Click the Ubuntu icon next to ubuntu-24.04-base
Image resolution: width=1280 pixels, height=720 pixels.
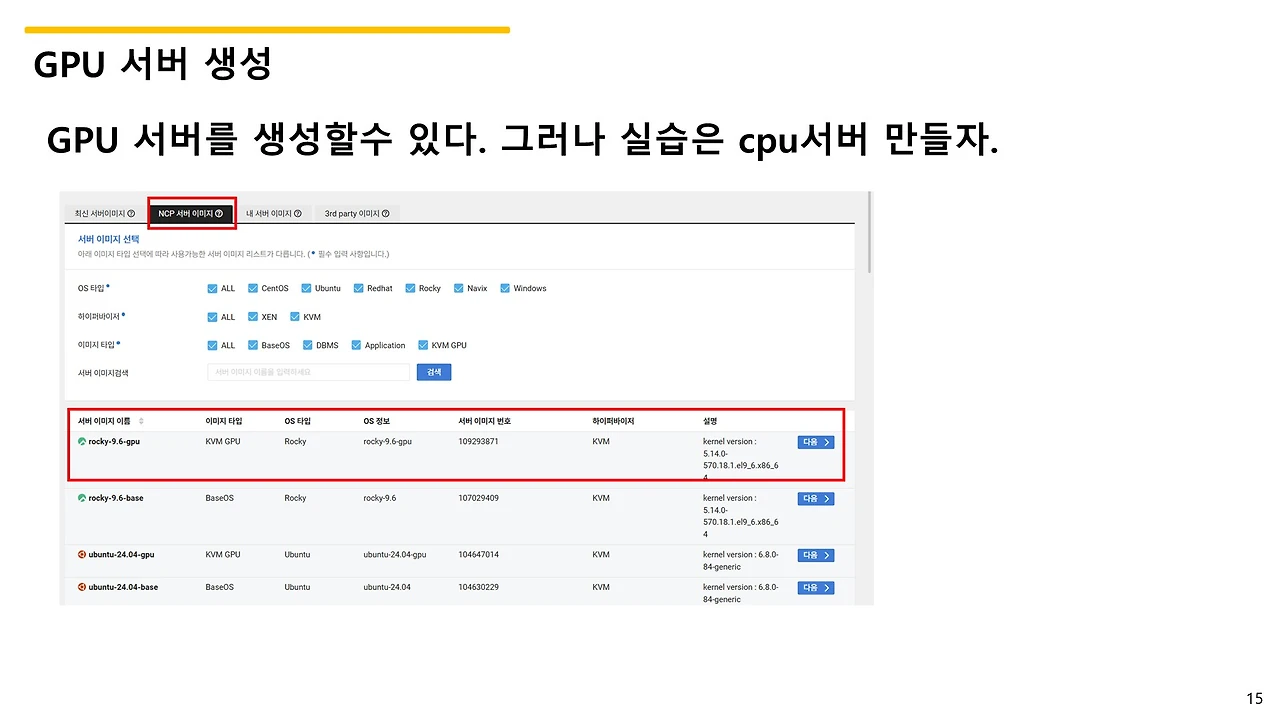point(81,587)
